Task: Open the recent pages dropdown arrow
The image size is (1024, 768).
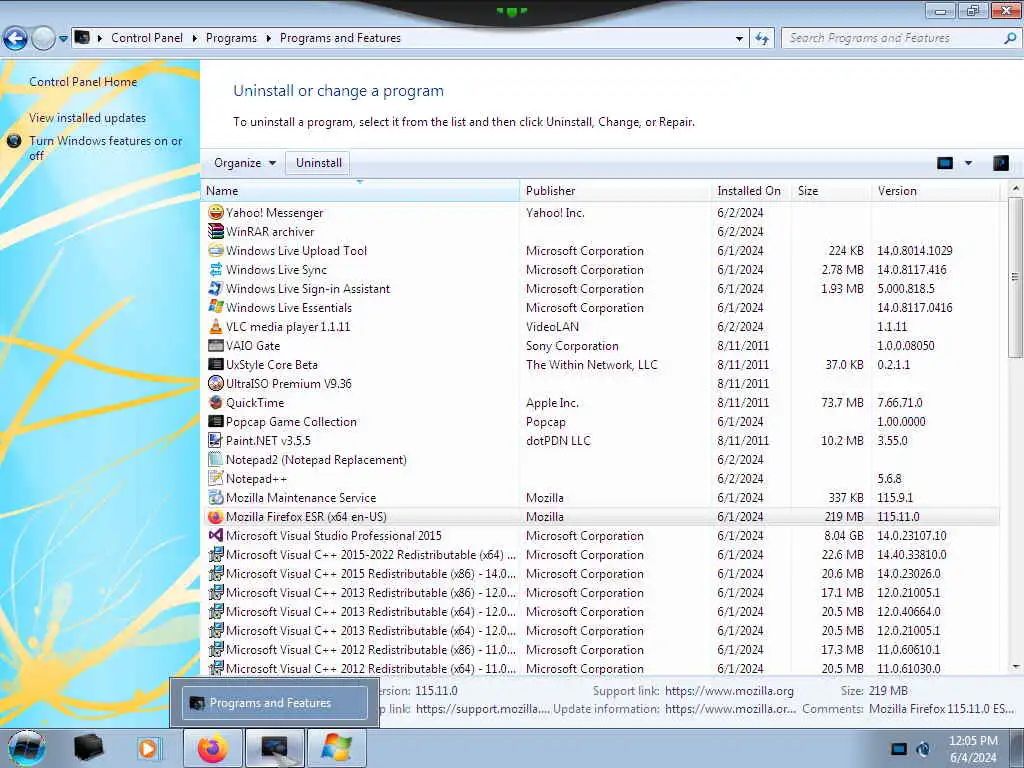Action: (63, 39)
